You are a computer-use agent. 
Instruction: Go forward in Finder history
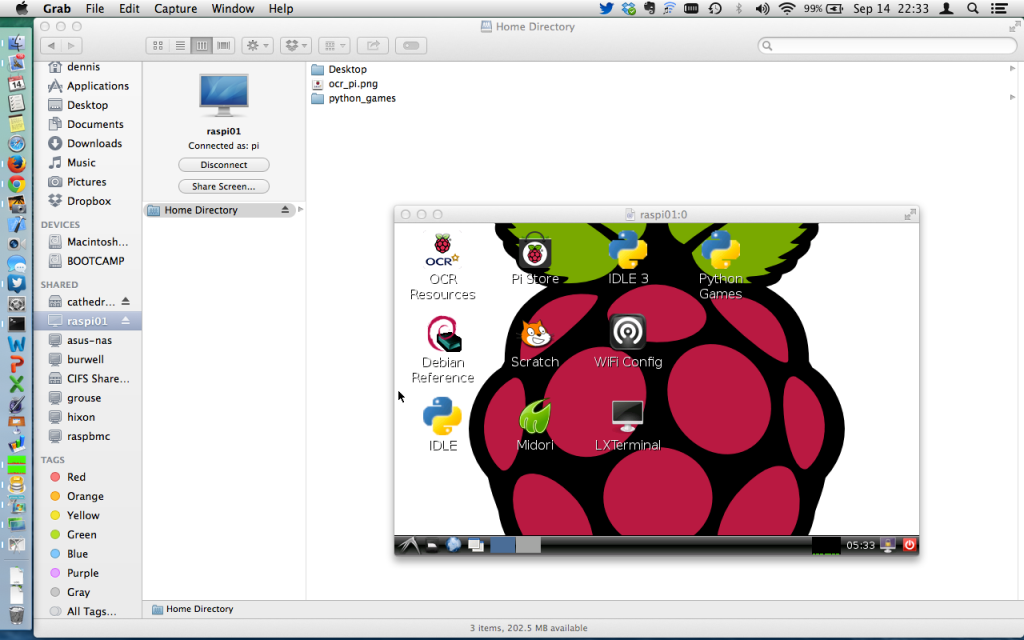72,46
